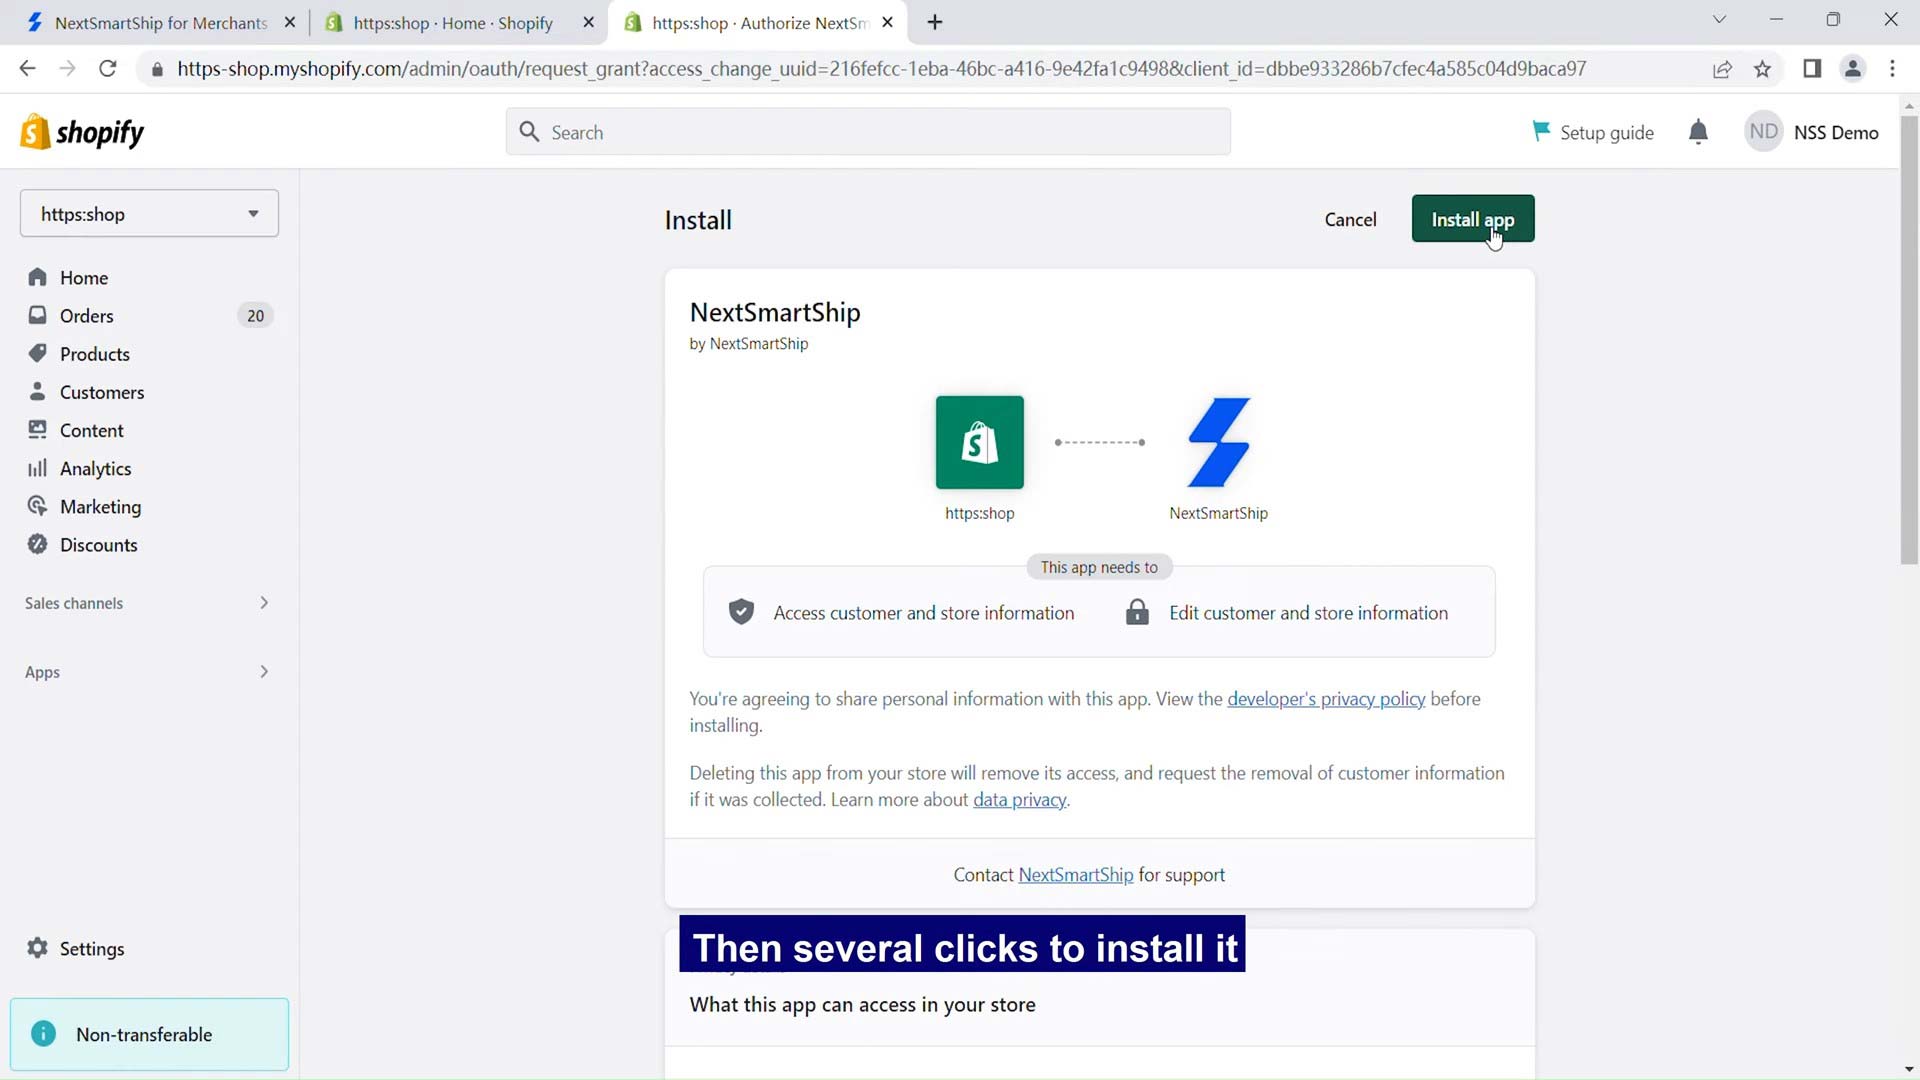Switch to Home · Shopify browser tab
The width and height of the screenshot is (1920, 1080).
pyautogui.click(x=452, y=22)
